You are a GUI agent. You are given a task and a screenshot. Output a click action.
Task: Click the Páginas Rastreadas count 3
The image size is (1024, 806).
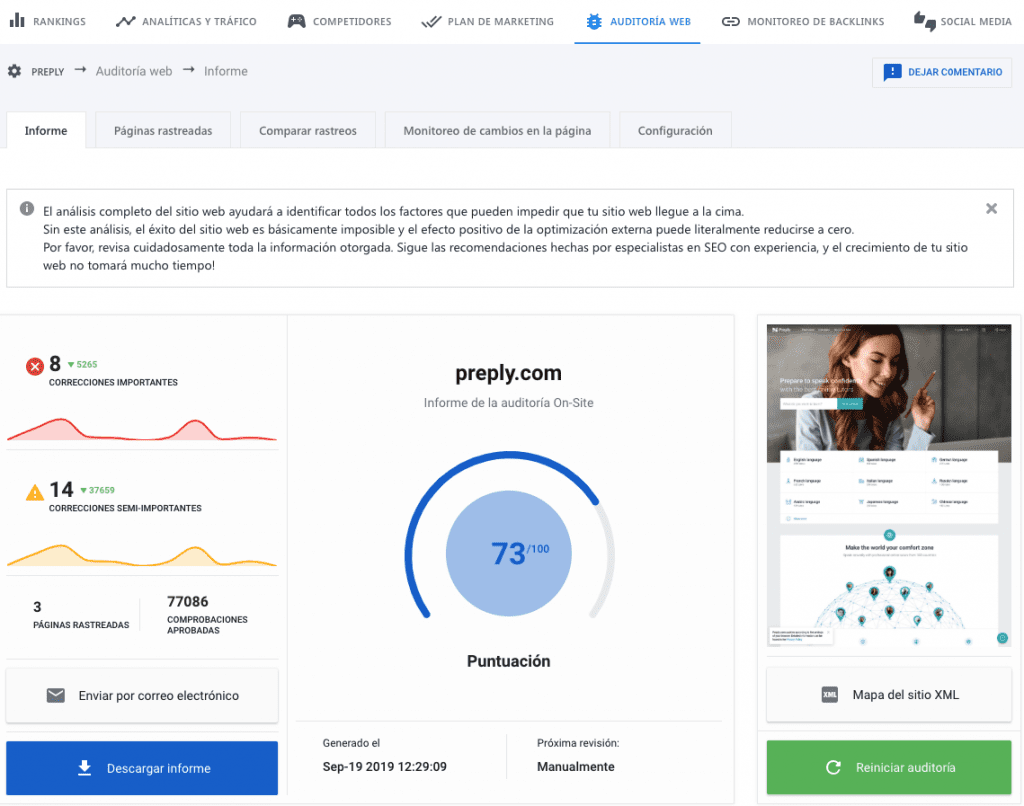tap(37, 607)
